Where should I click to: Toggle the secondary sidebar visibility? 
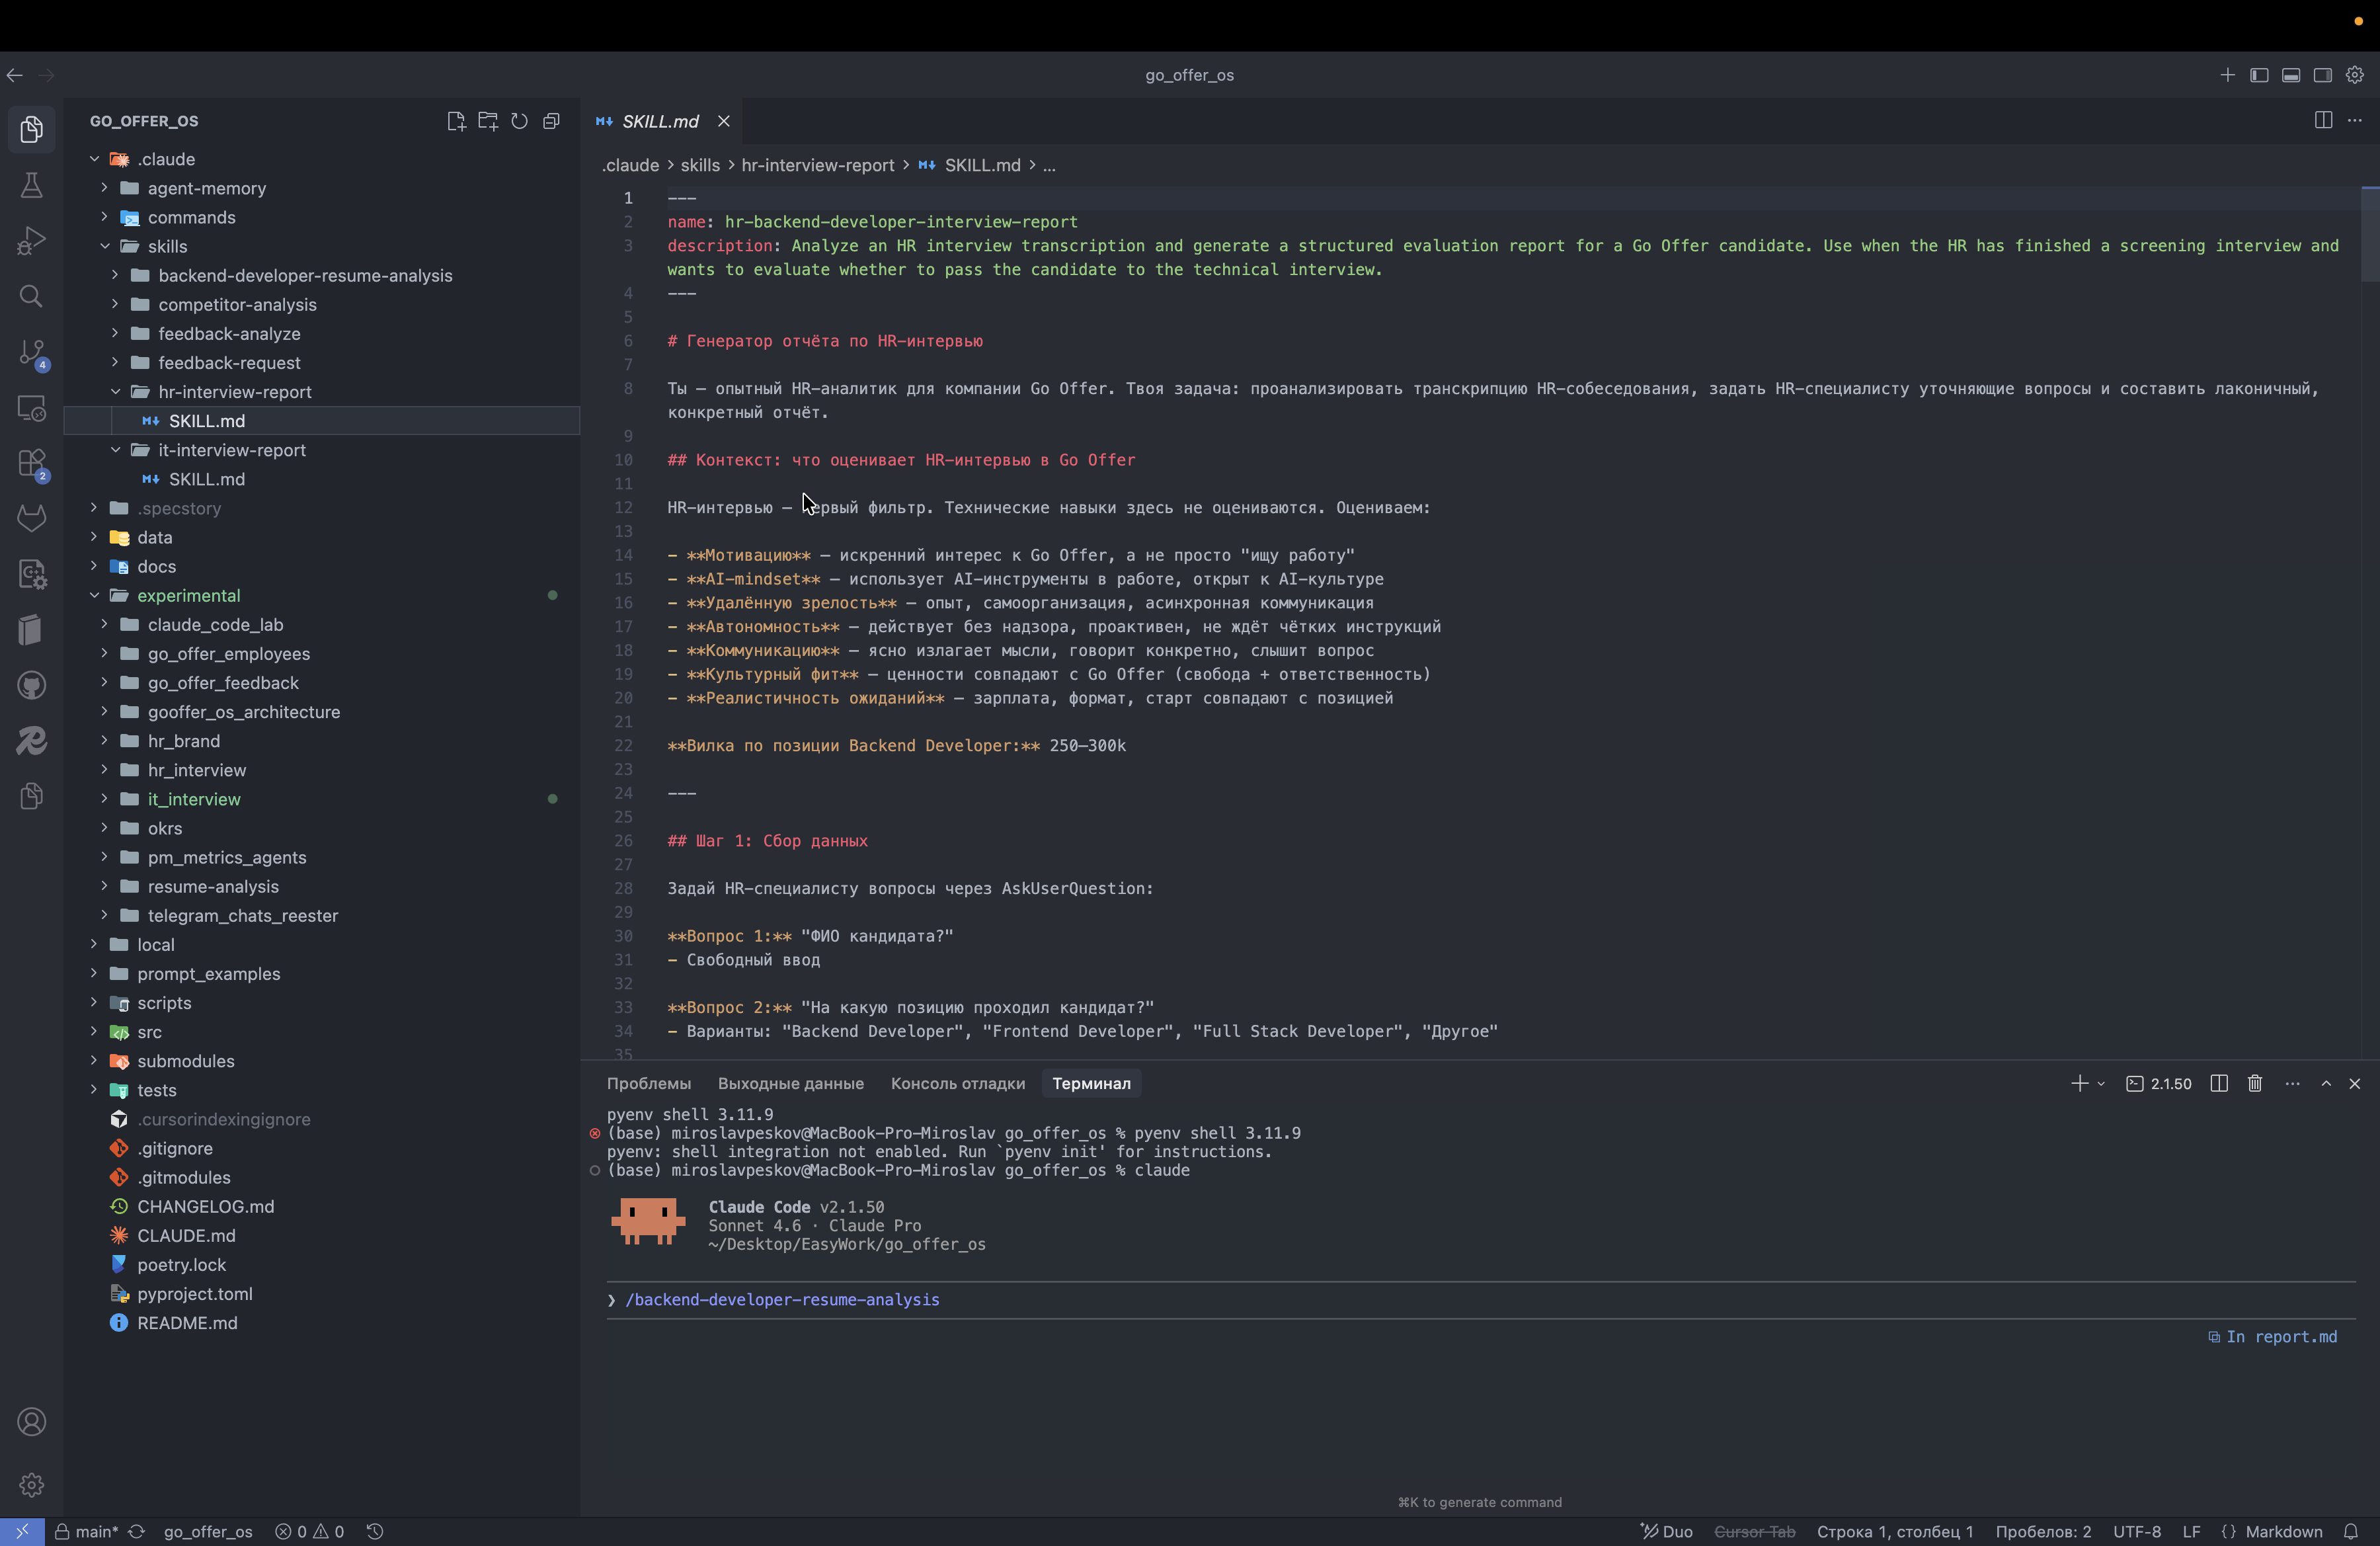2323,75
